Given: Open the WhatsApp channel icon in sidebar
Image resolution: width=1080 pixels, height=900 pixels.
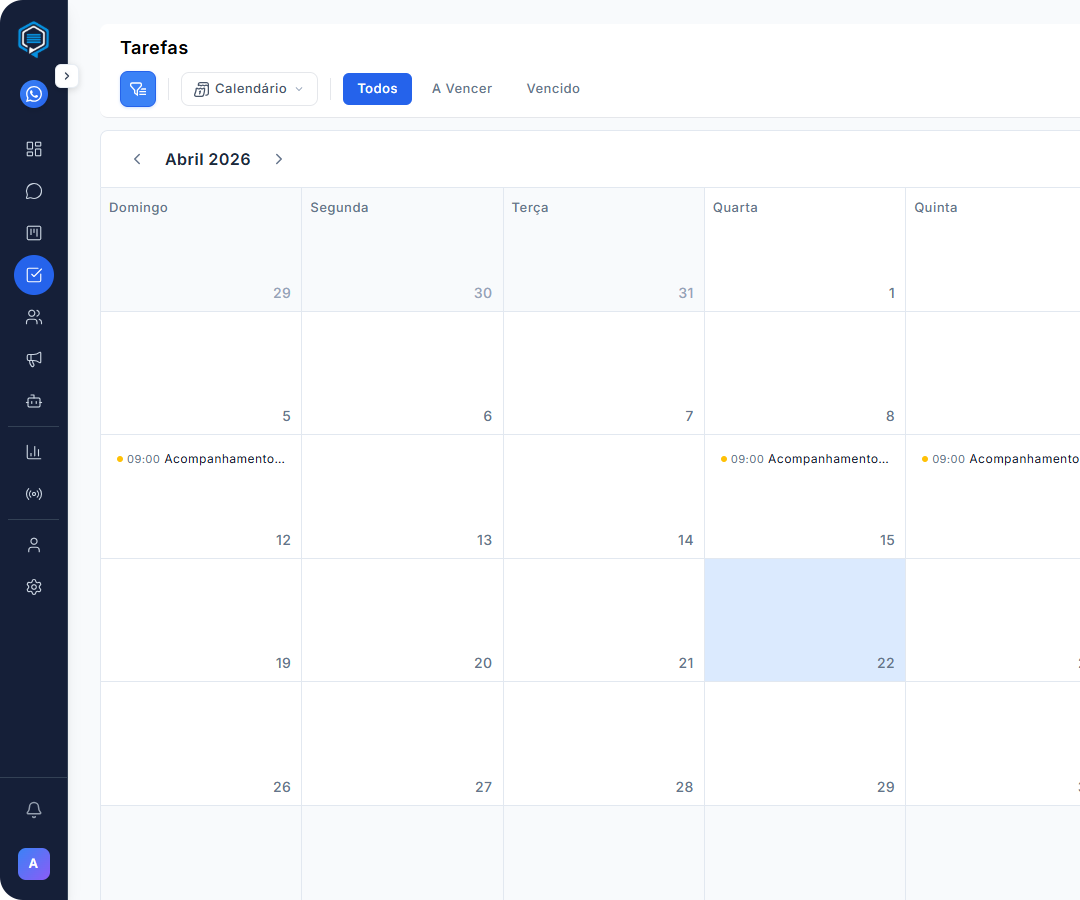Looking at the screenshot, I should pos(34,94).
